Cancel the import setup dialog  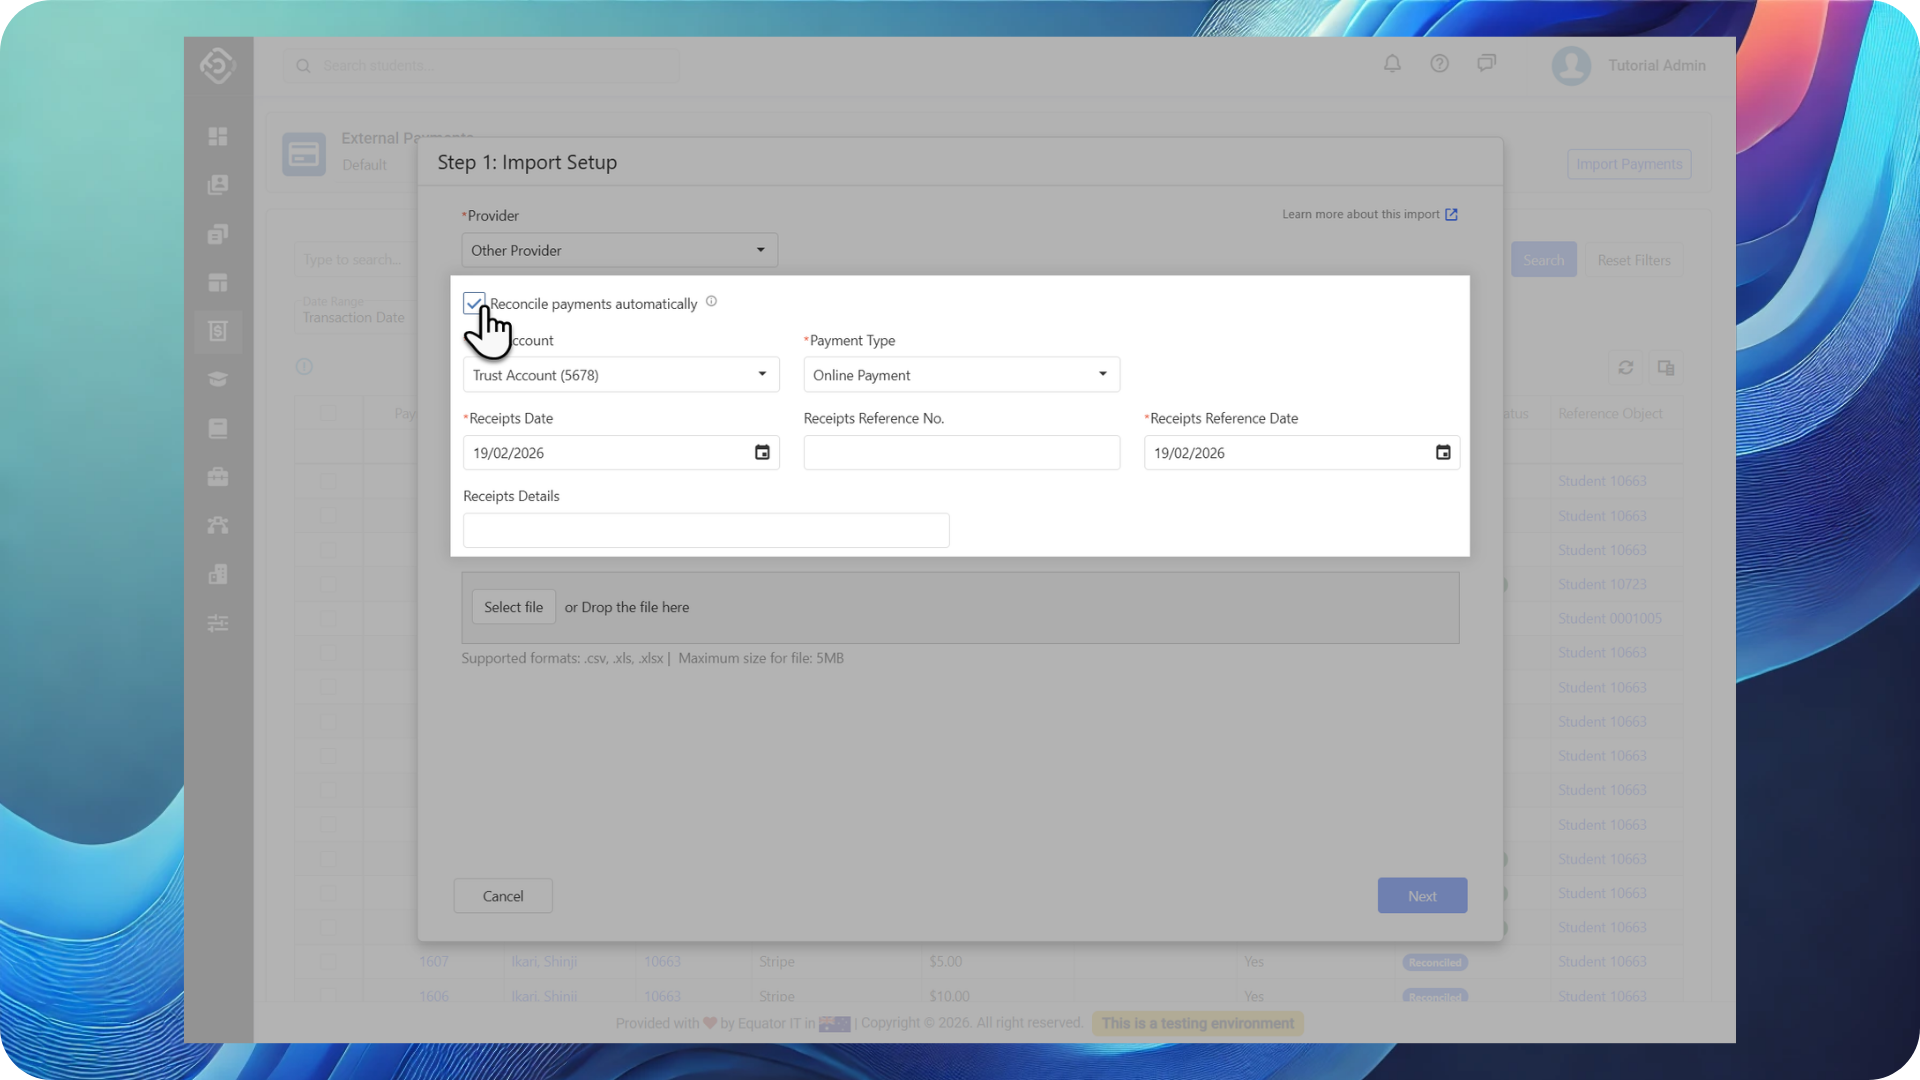(x=503, y=896)
